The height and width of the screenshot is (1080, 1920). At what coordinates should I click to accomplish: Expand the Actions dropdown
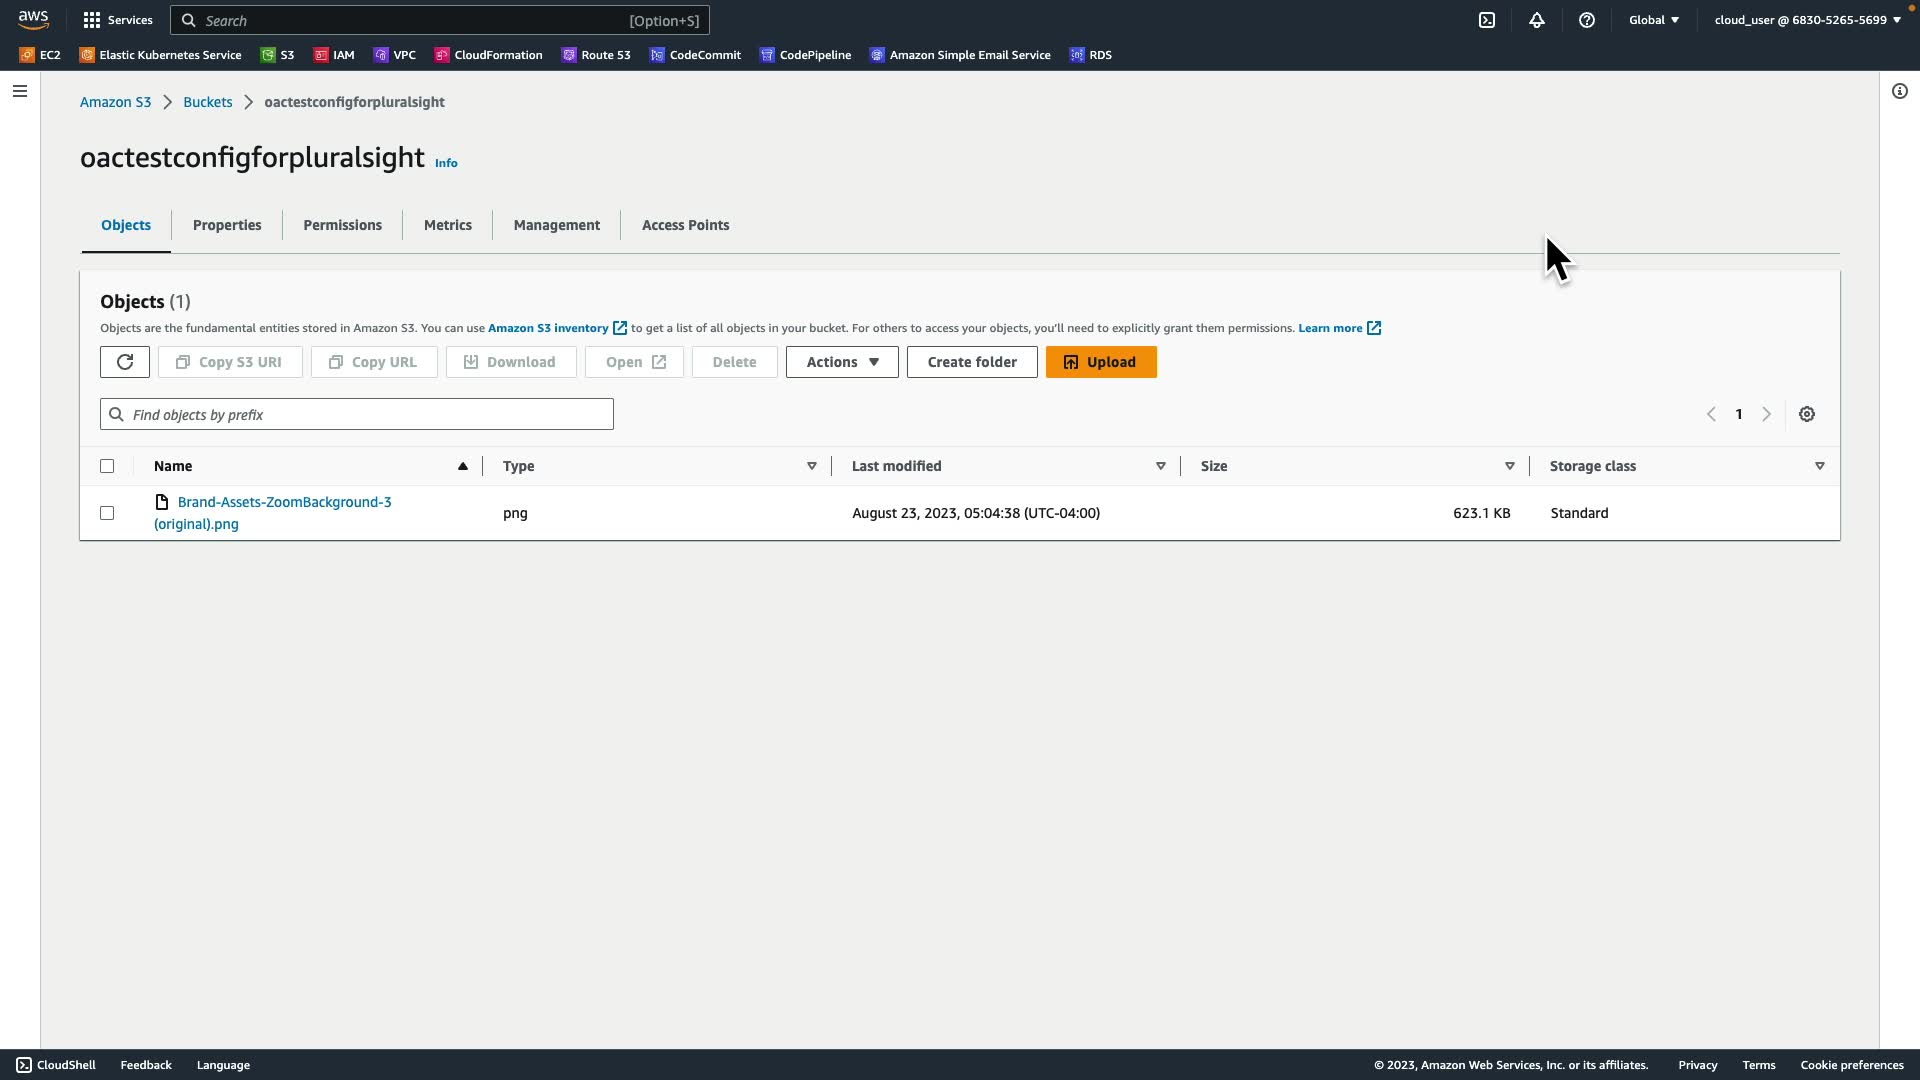point(842,362)
